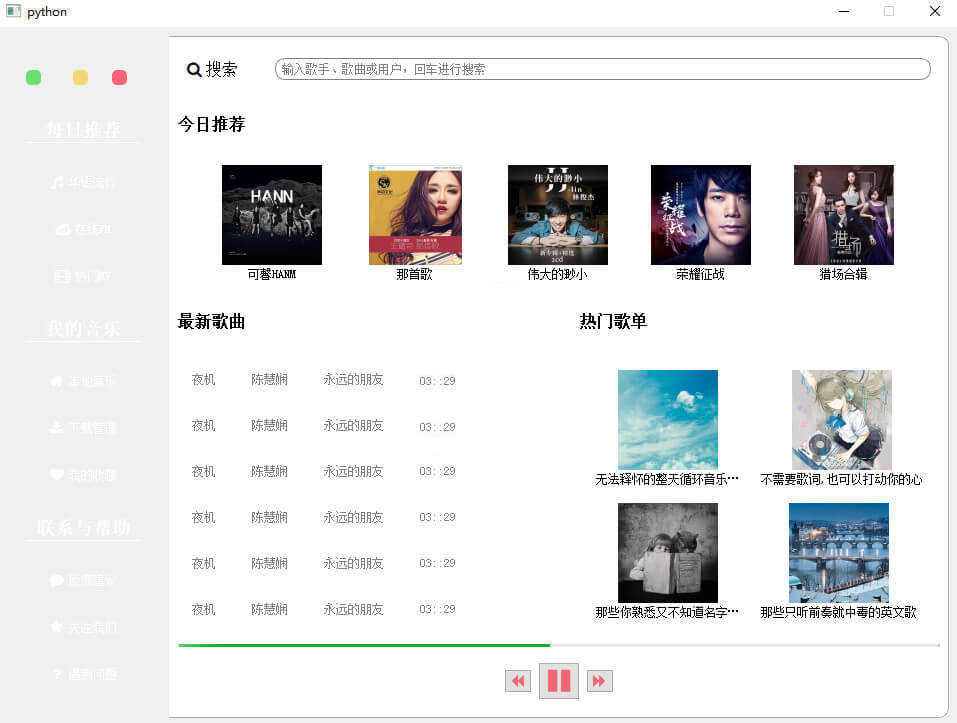The height and width of the screenshot is (723, 957).
Task: Open the 那首歌 album cover
Action: pyautogui.click(x=415, y=215)
